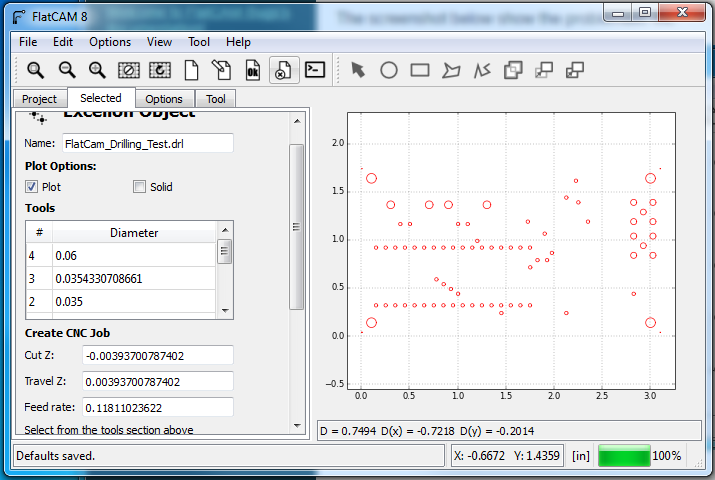Screen dimensions: 715x480
Task: Select the rectangle drawing tool
Action: click(420, 70)
